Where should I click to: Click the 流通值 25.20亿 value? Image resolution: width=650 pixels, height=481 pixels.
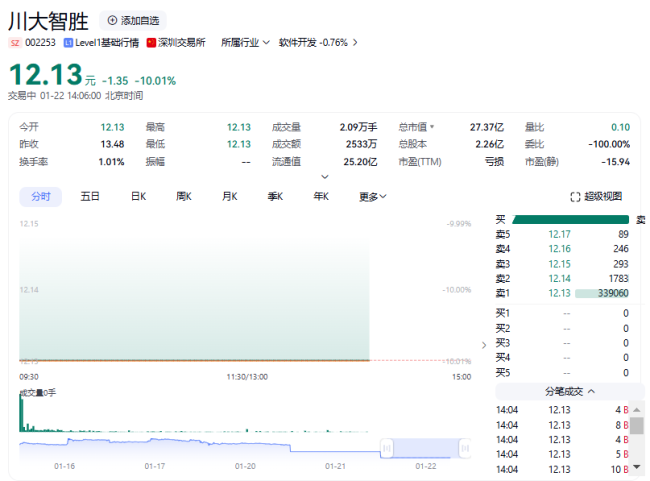point(360,162)
